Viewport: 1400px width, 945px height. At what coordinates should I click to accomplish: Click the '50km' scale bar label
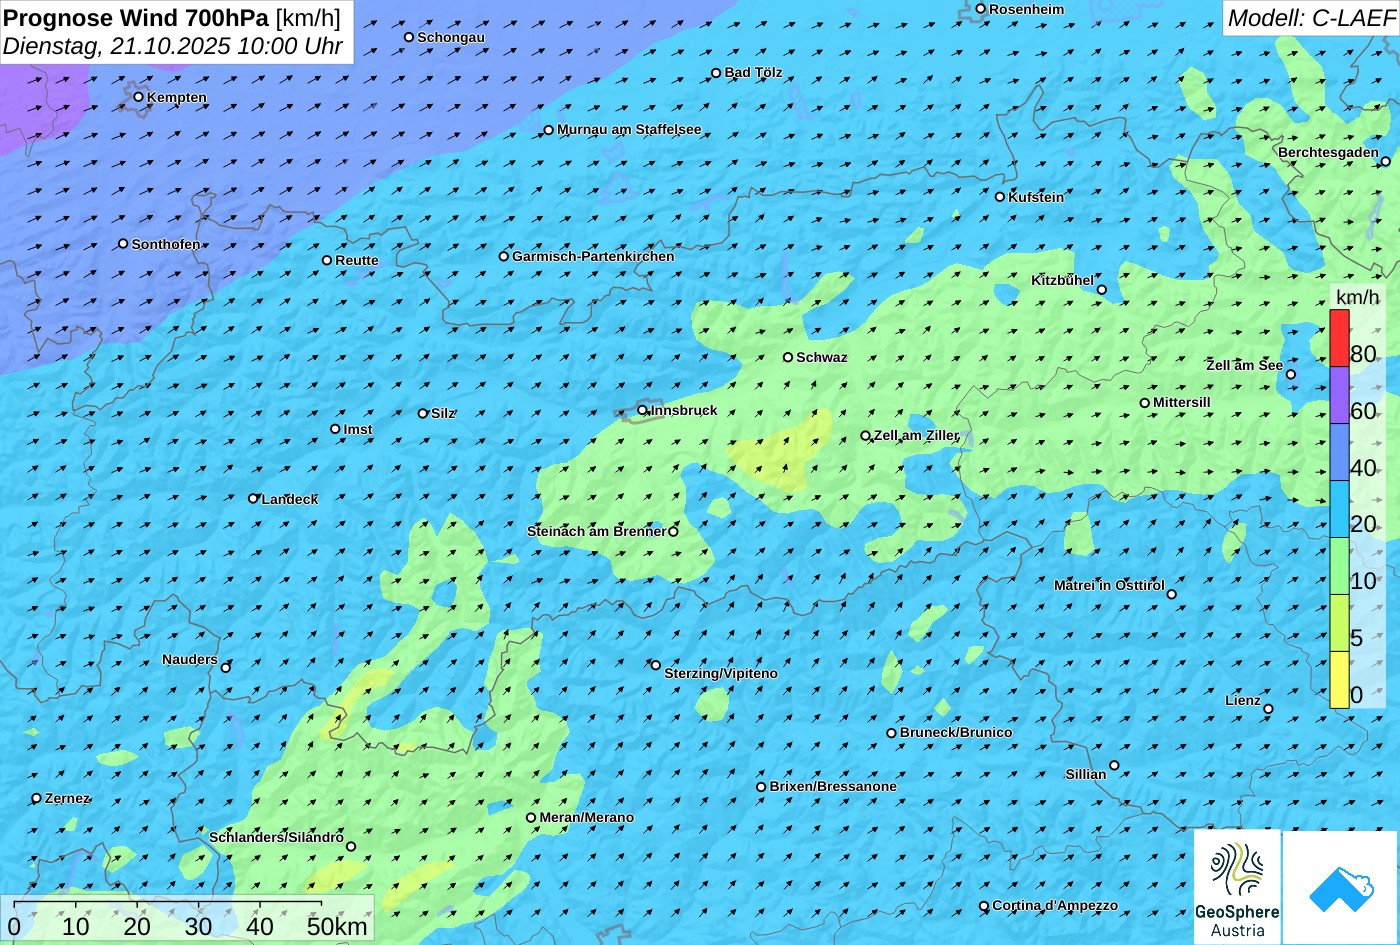click(336, 926)
